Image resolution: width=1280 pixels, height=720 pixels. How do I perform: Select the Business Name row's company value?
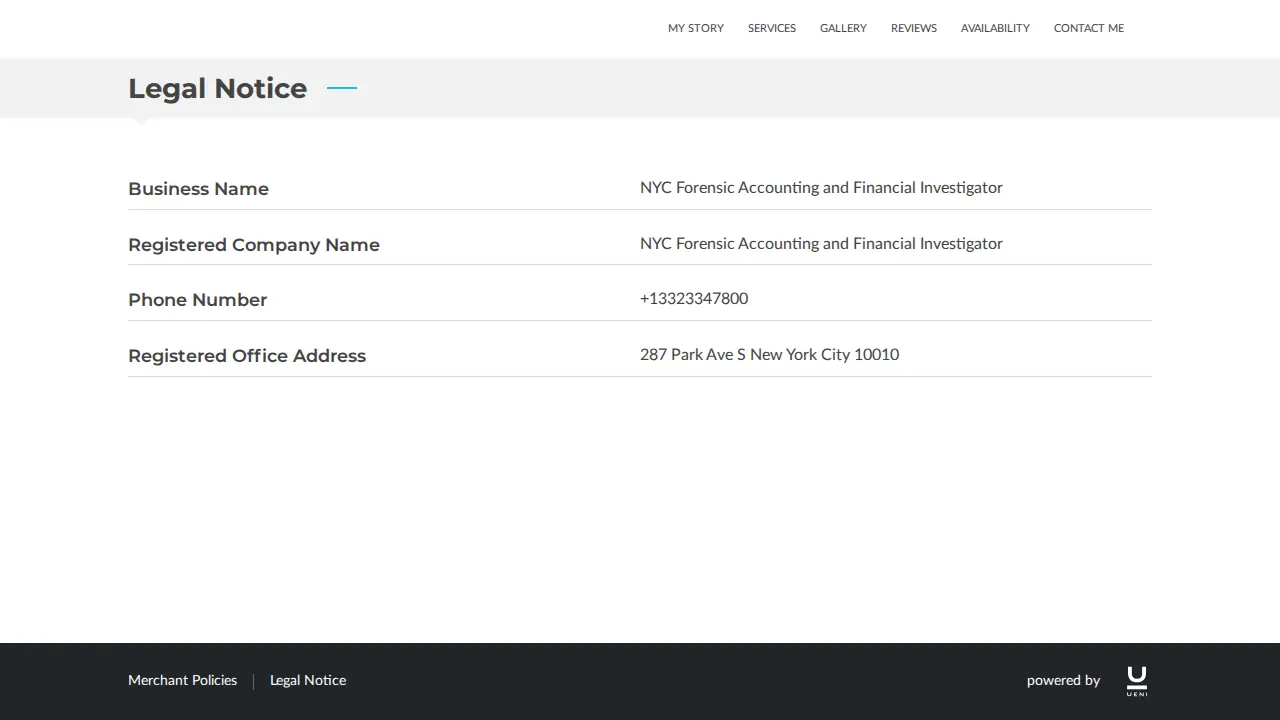point(821,187)
